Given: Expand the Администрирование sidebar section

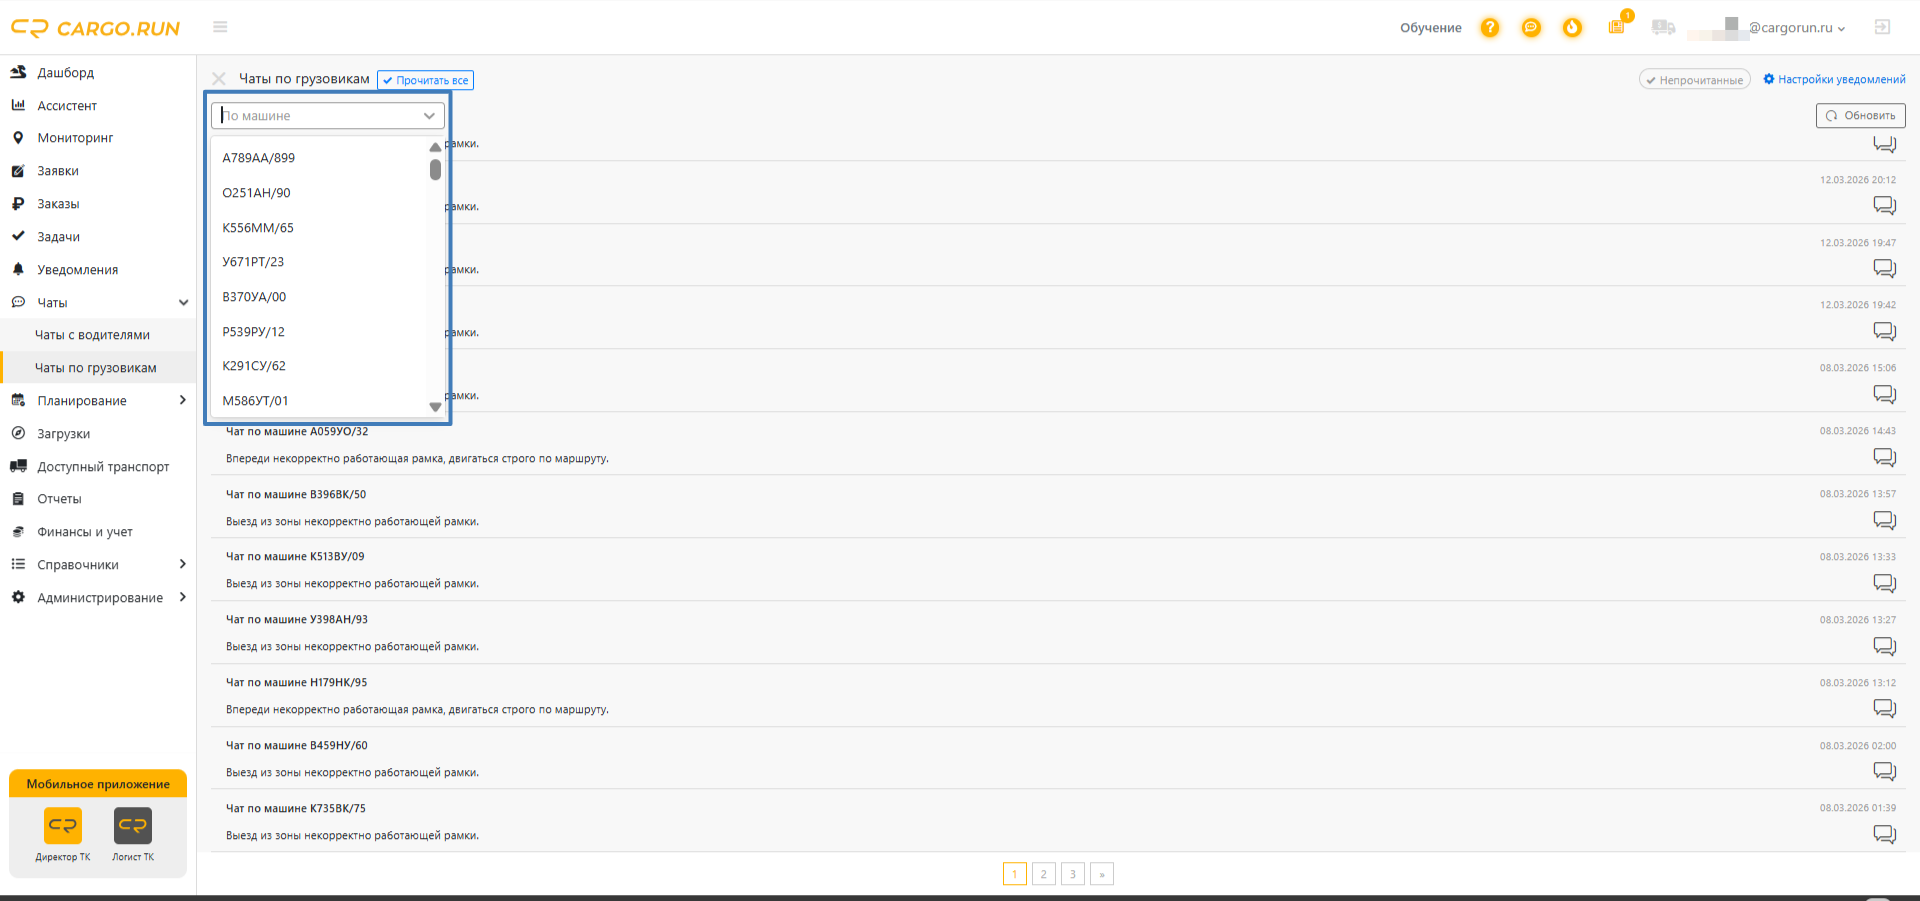Looking at the screenshot, I should (183, 597).
